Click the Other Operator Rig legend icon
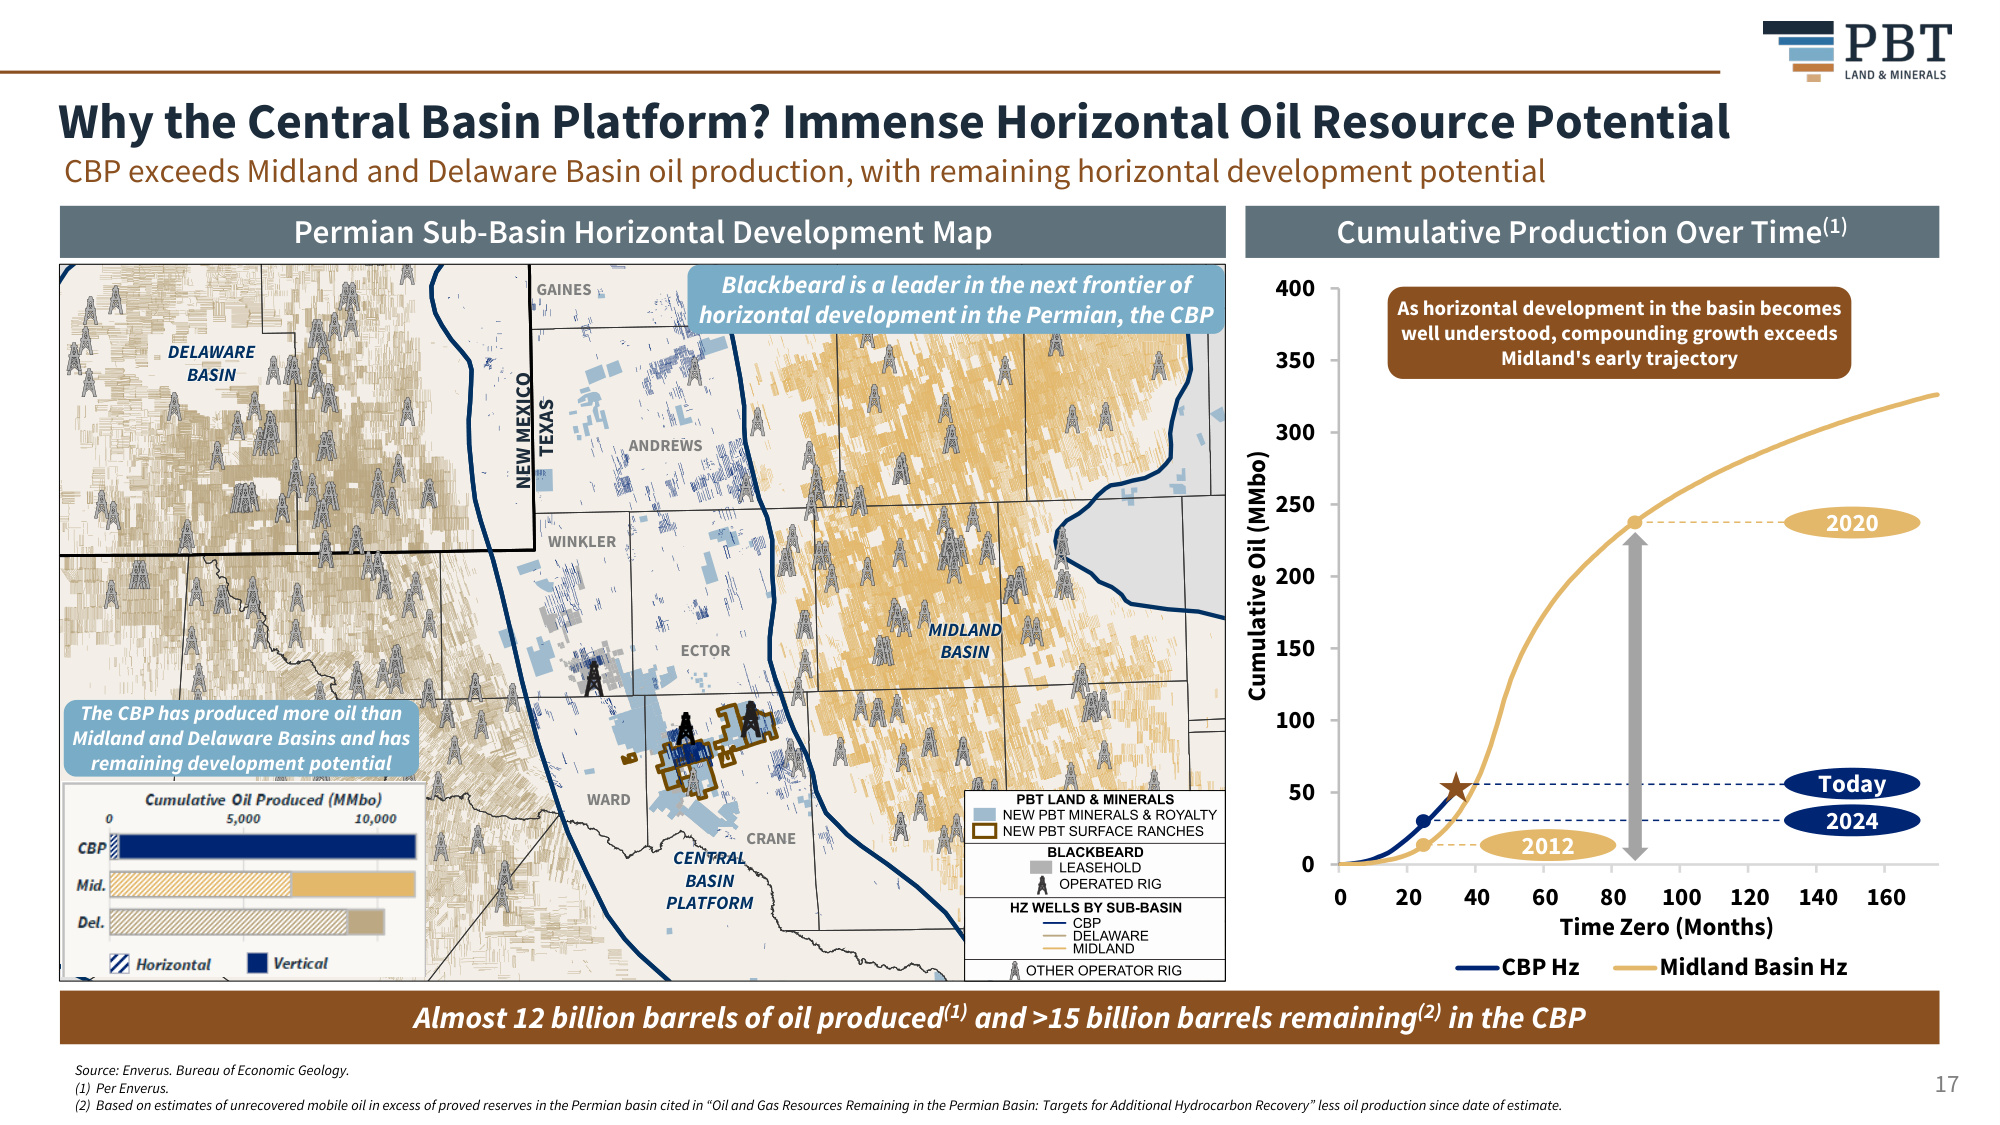2000x1125 pixels. 1015,970
